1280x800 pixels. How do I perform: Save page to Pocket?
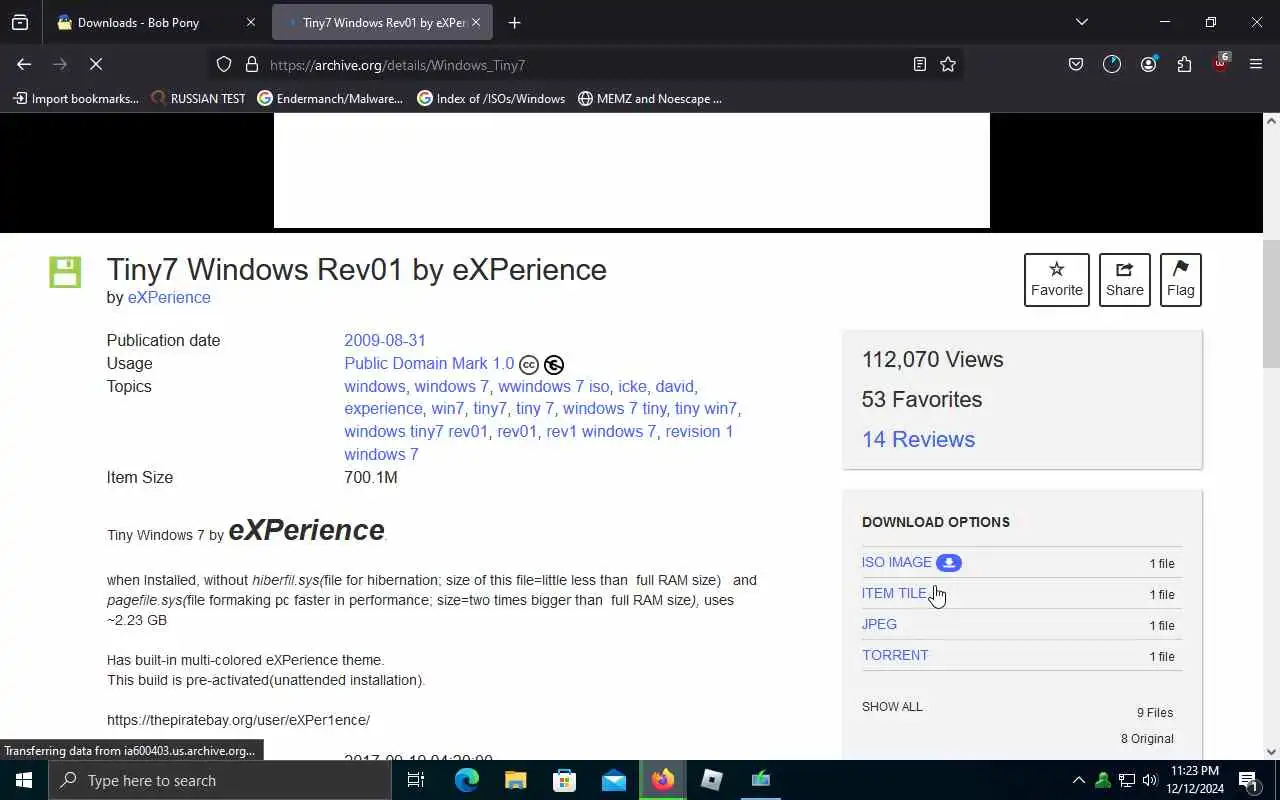[1076, 64]
